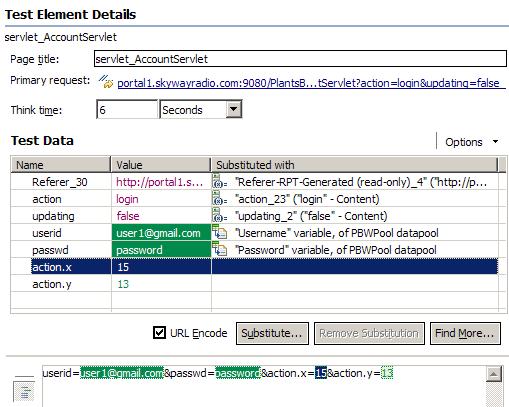Screen dimensions: 509x407
Task: Click the updating row reference icon
Action: pyautogui.click(x=219, y=215)
